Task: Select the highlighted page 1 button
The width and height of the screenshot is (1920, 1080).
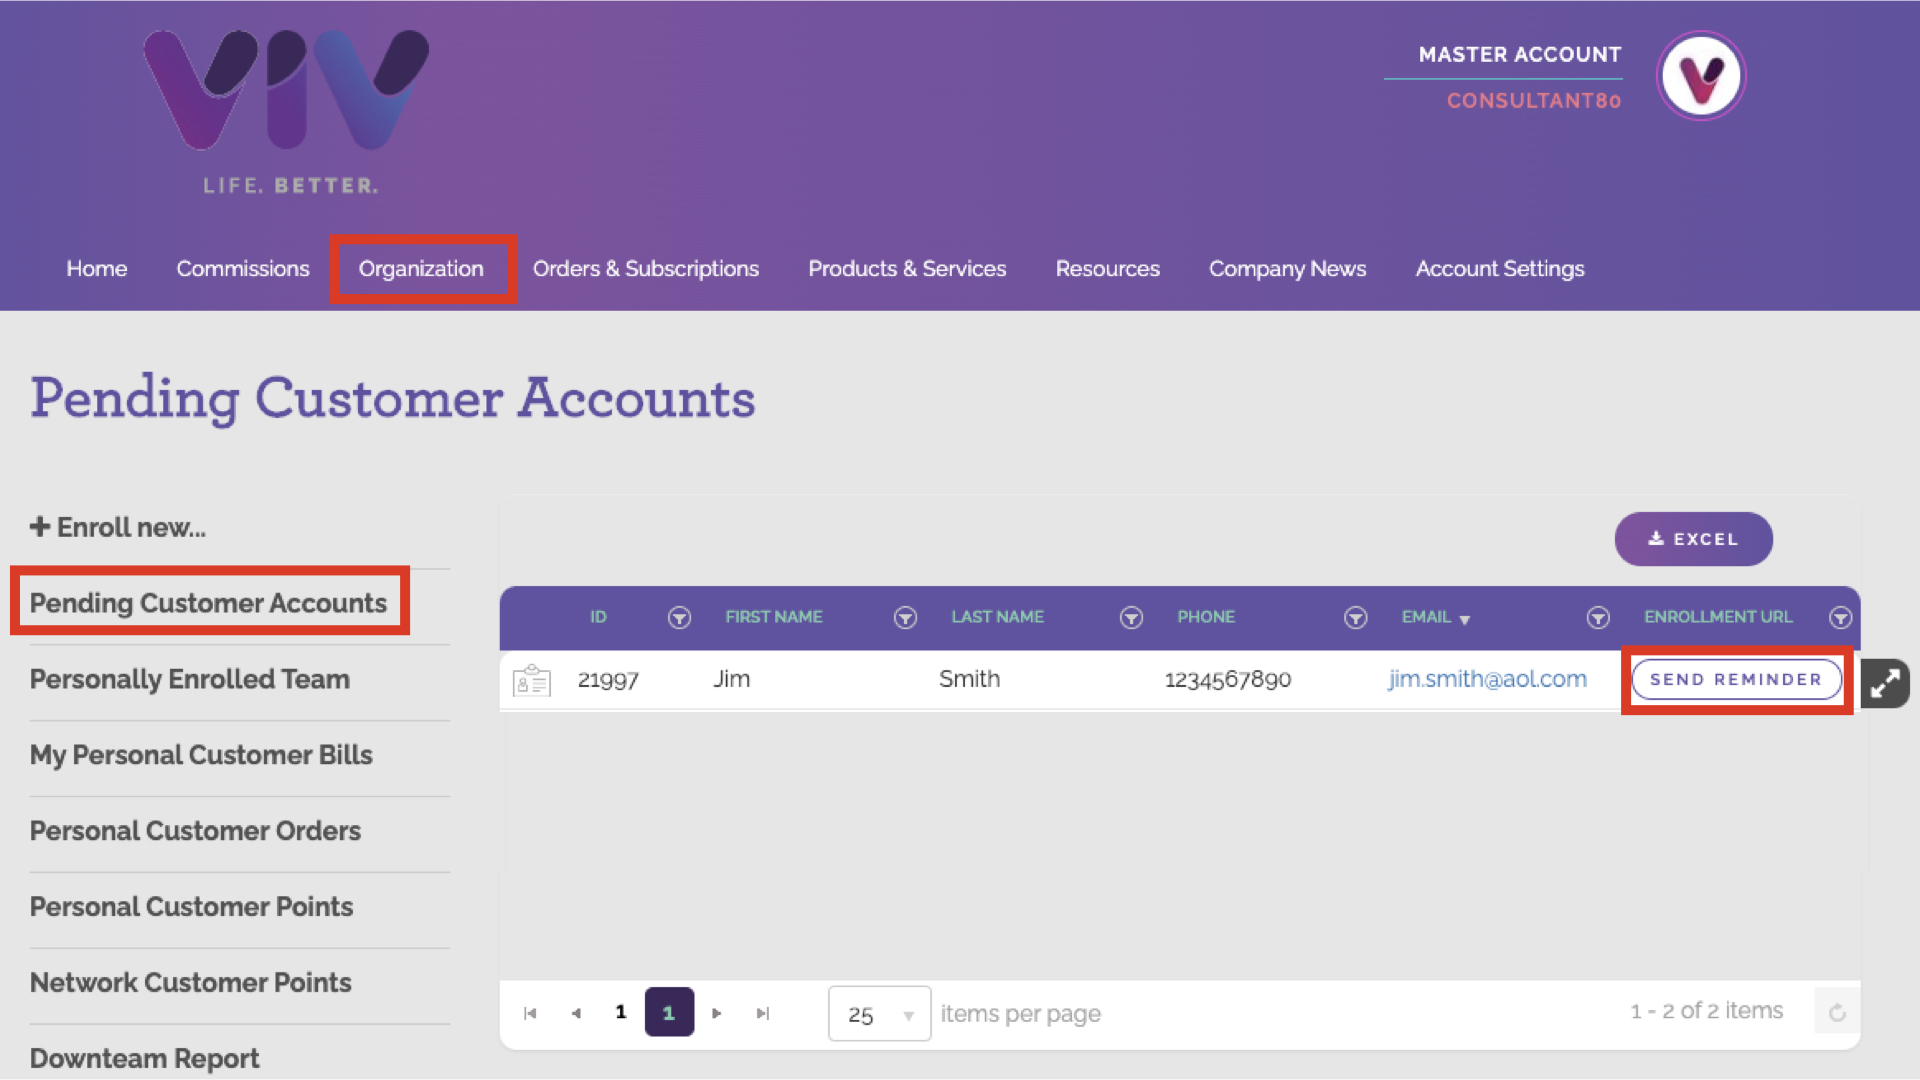Action: tap(669, 1012)
